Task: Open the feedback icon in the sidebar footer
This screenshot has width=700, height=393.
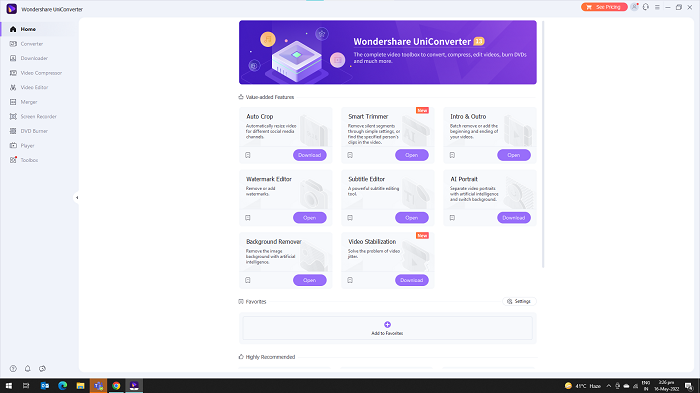Action: coord(42,368)
